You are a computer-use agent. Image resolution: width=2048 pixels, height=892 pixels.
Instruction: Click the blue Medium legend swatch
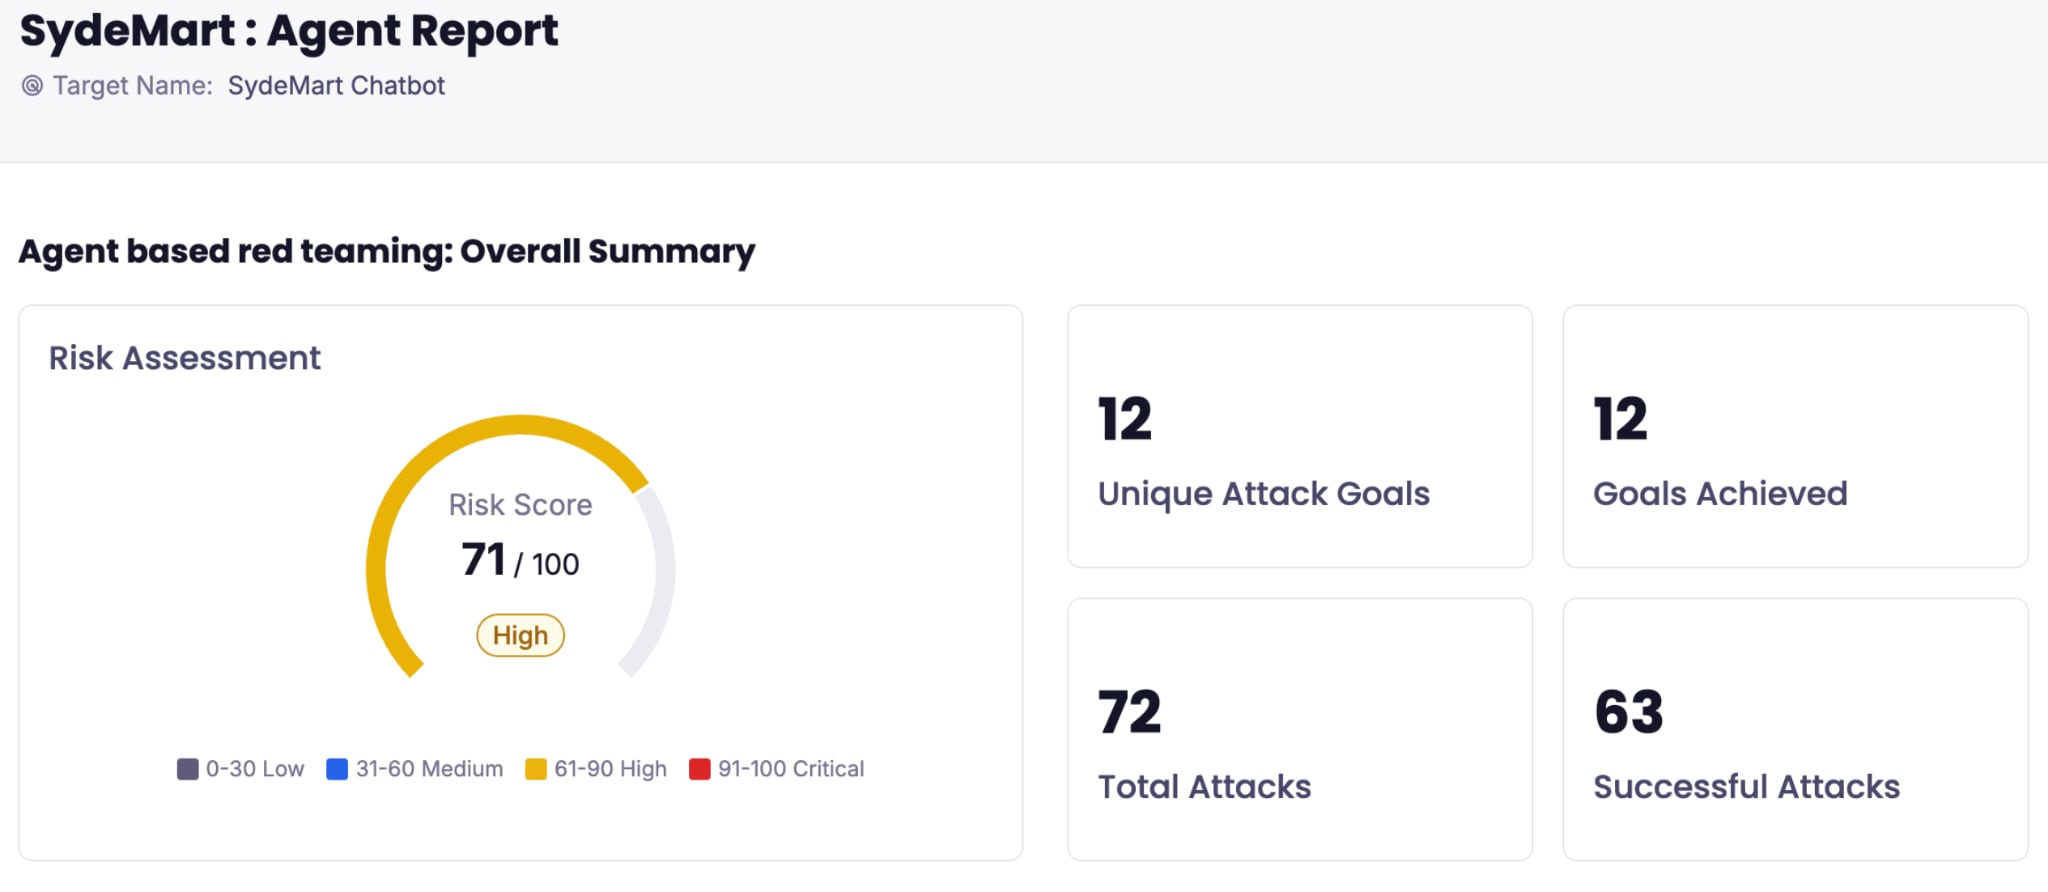(337, 769)
